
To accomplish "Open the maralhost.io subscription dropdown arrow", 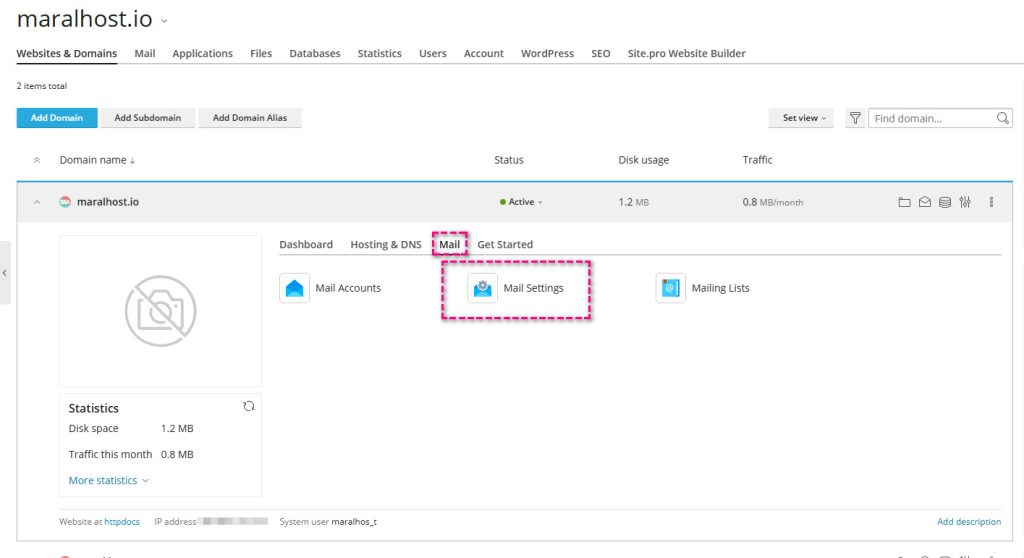I will tap(165, 21).
